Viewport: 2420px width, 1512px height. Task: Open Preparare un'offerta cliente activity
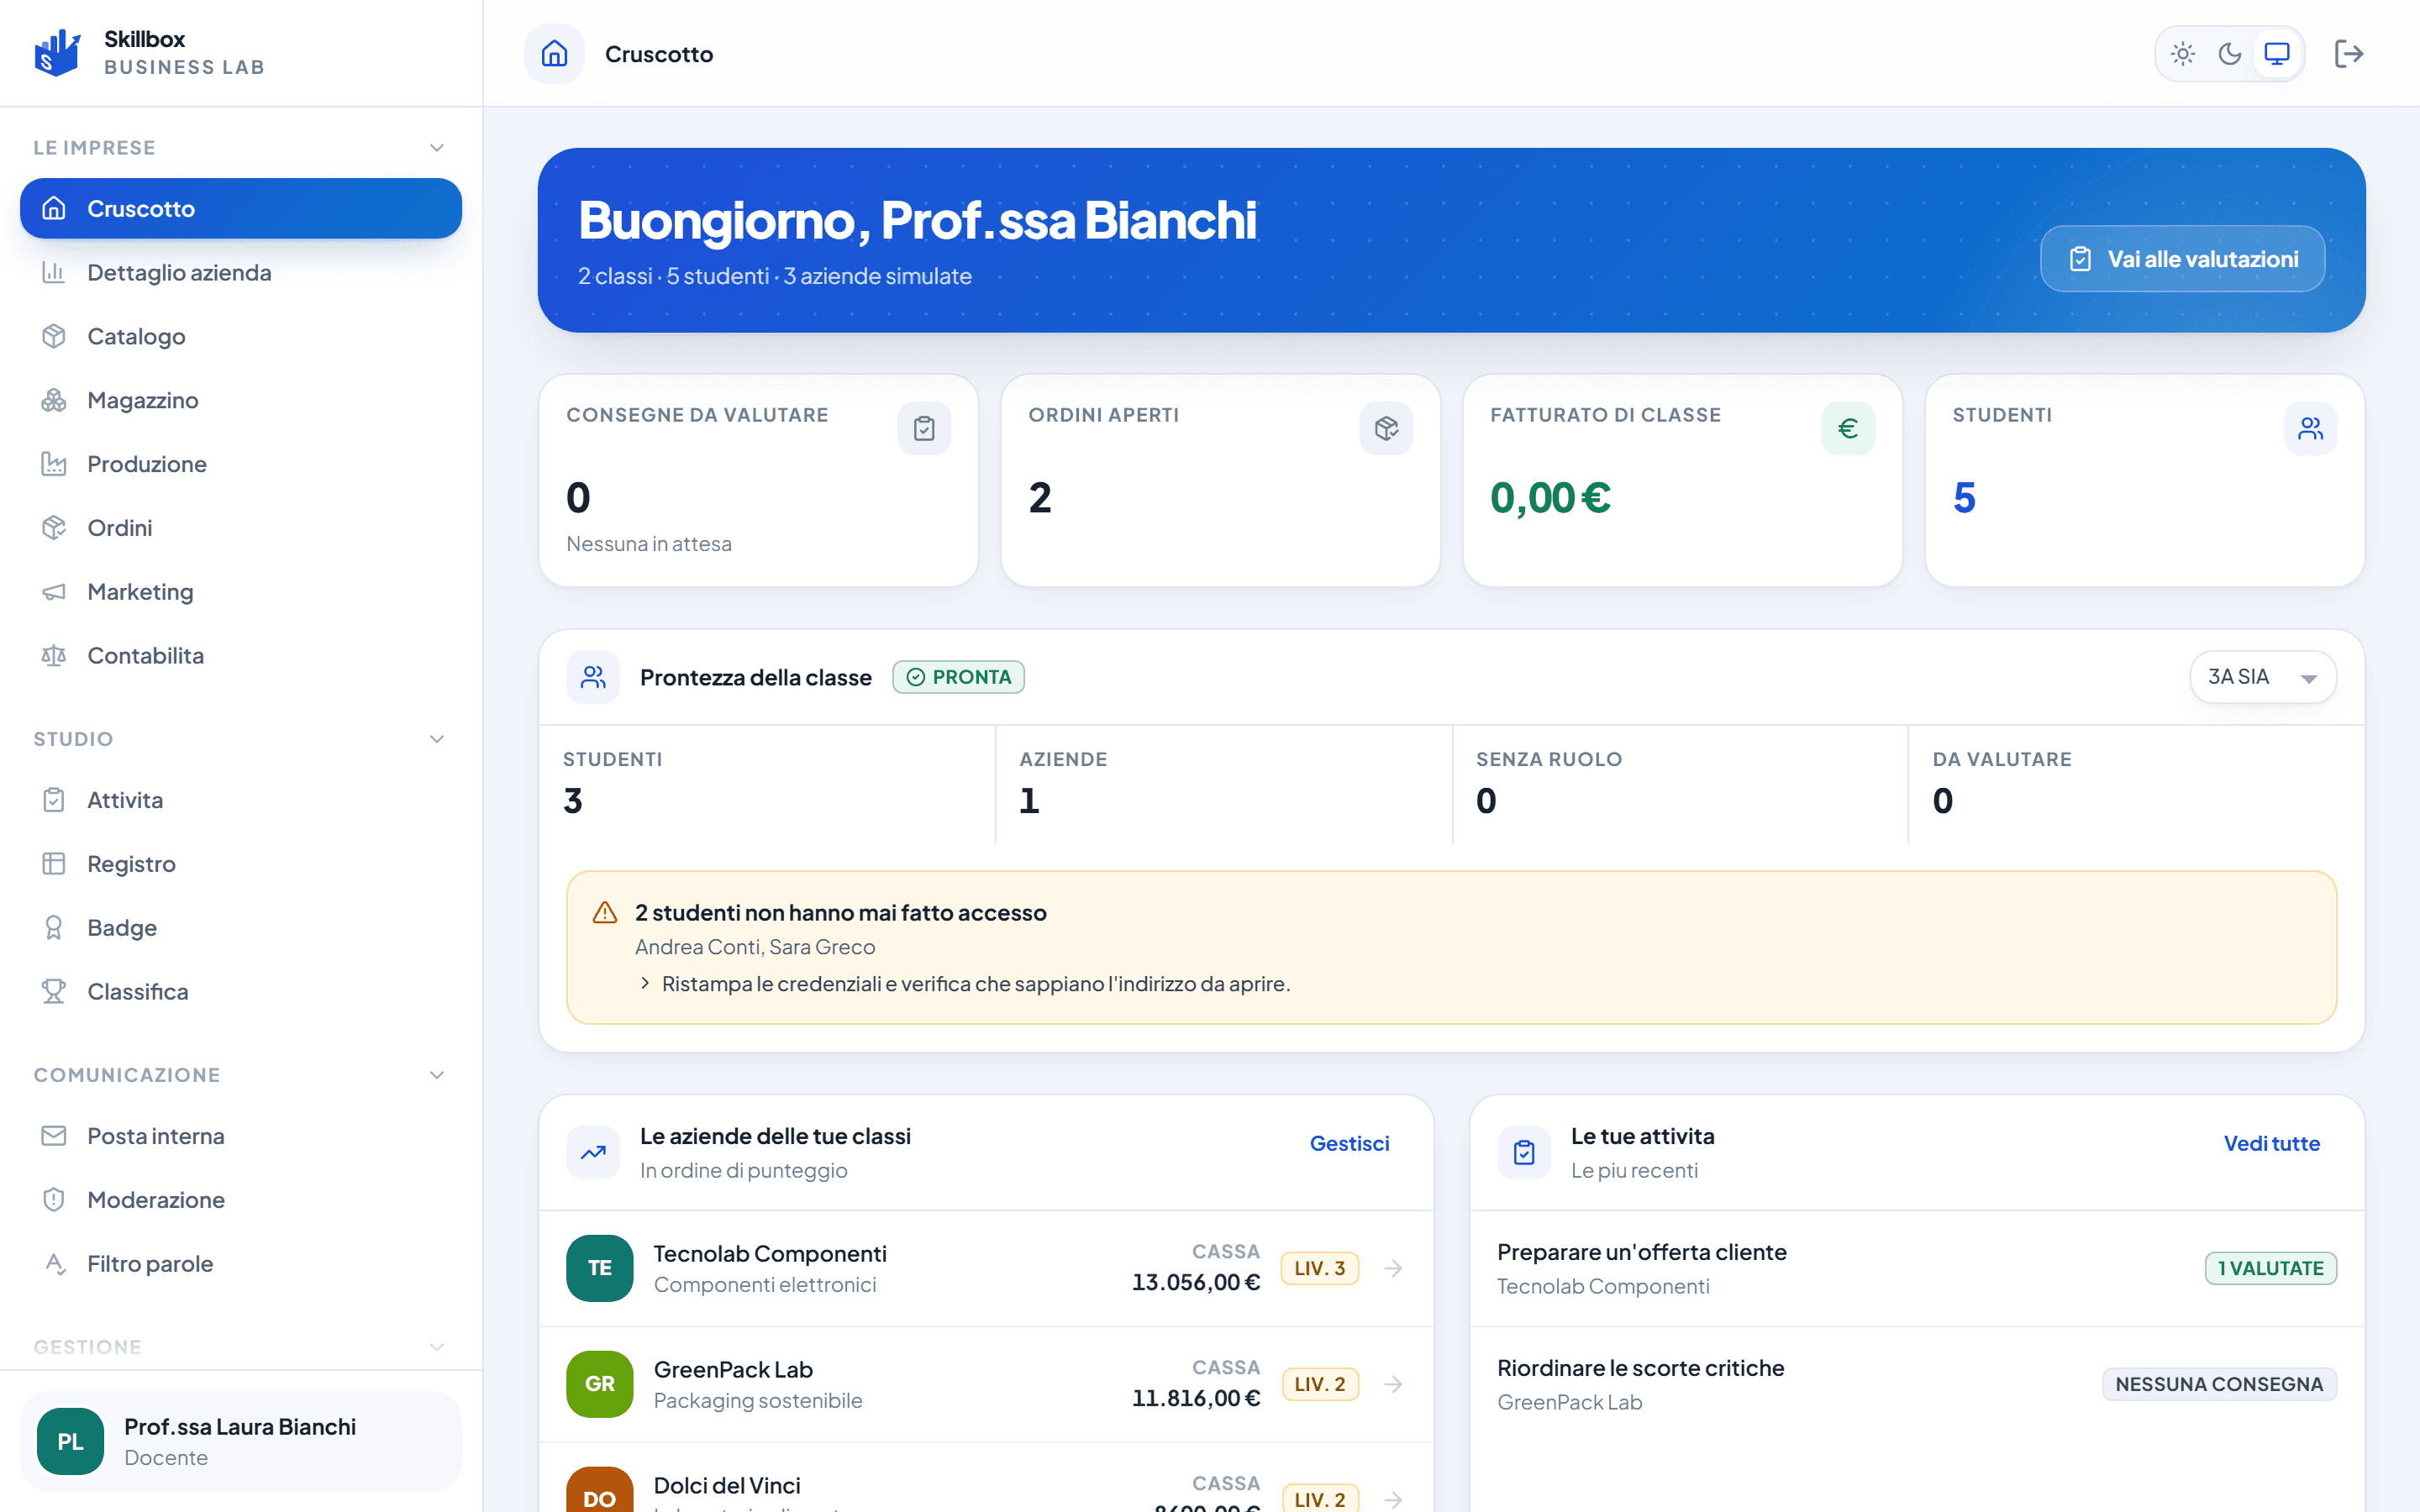1916,1268
